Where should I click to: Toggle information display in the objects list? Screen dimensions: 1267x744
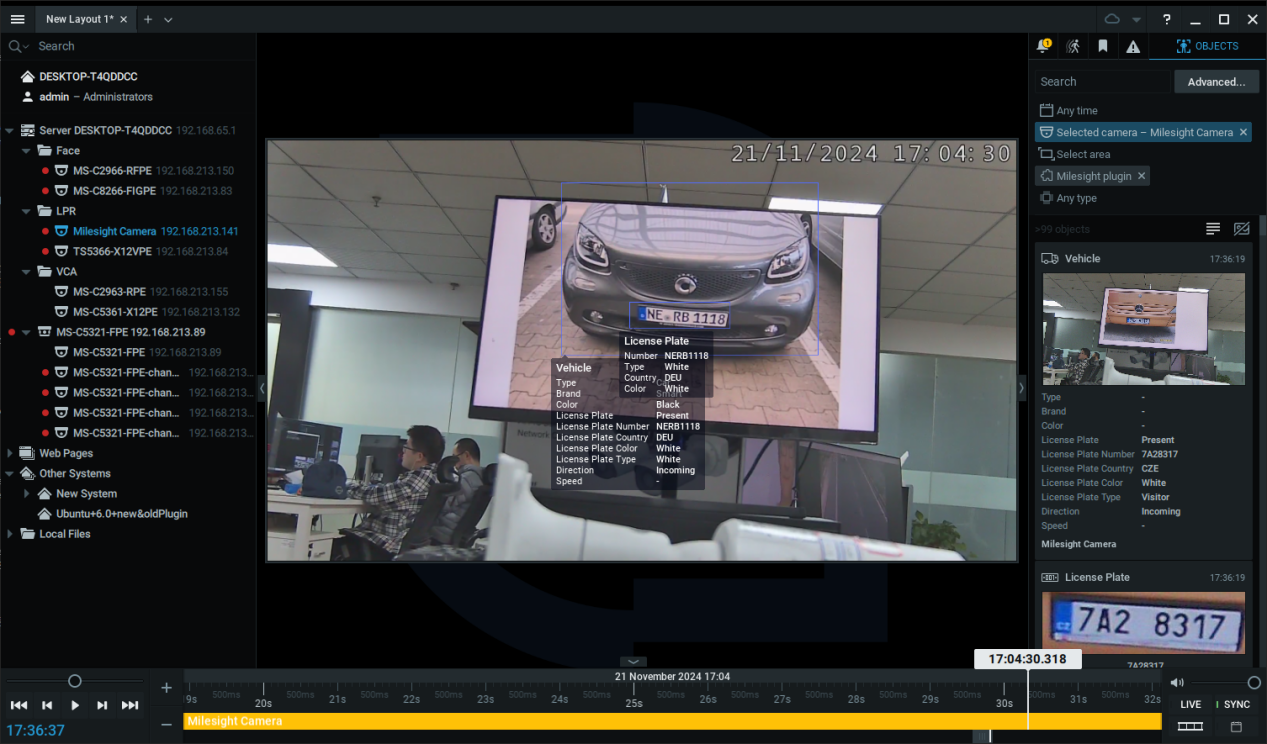click(1213, 229)
